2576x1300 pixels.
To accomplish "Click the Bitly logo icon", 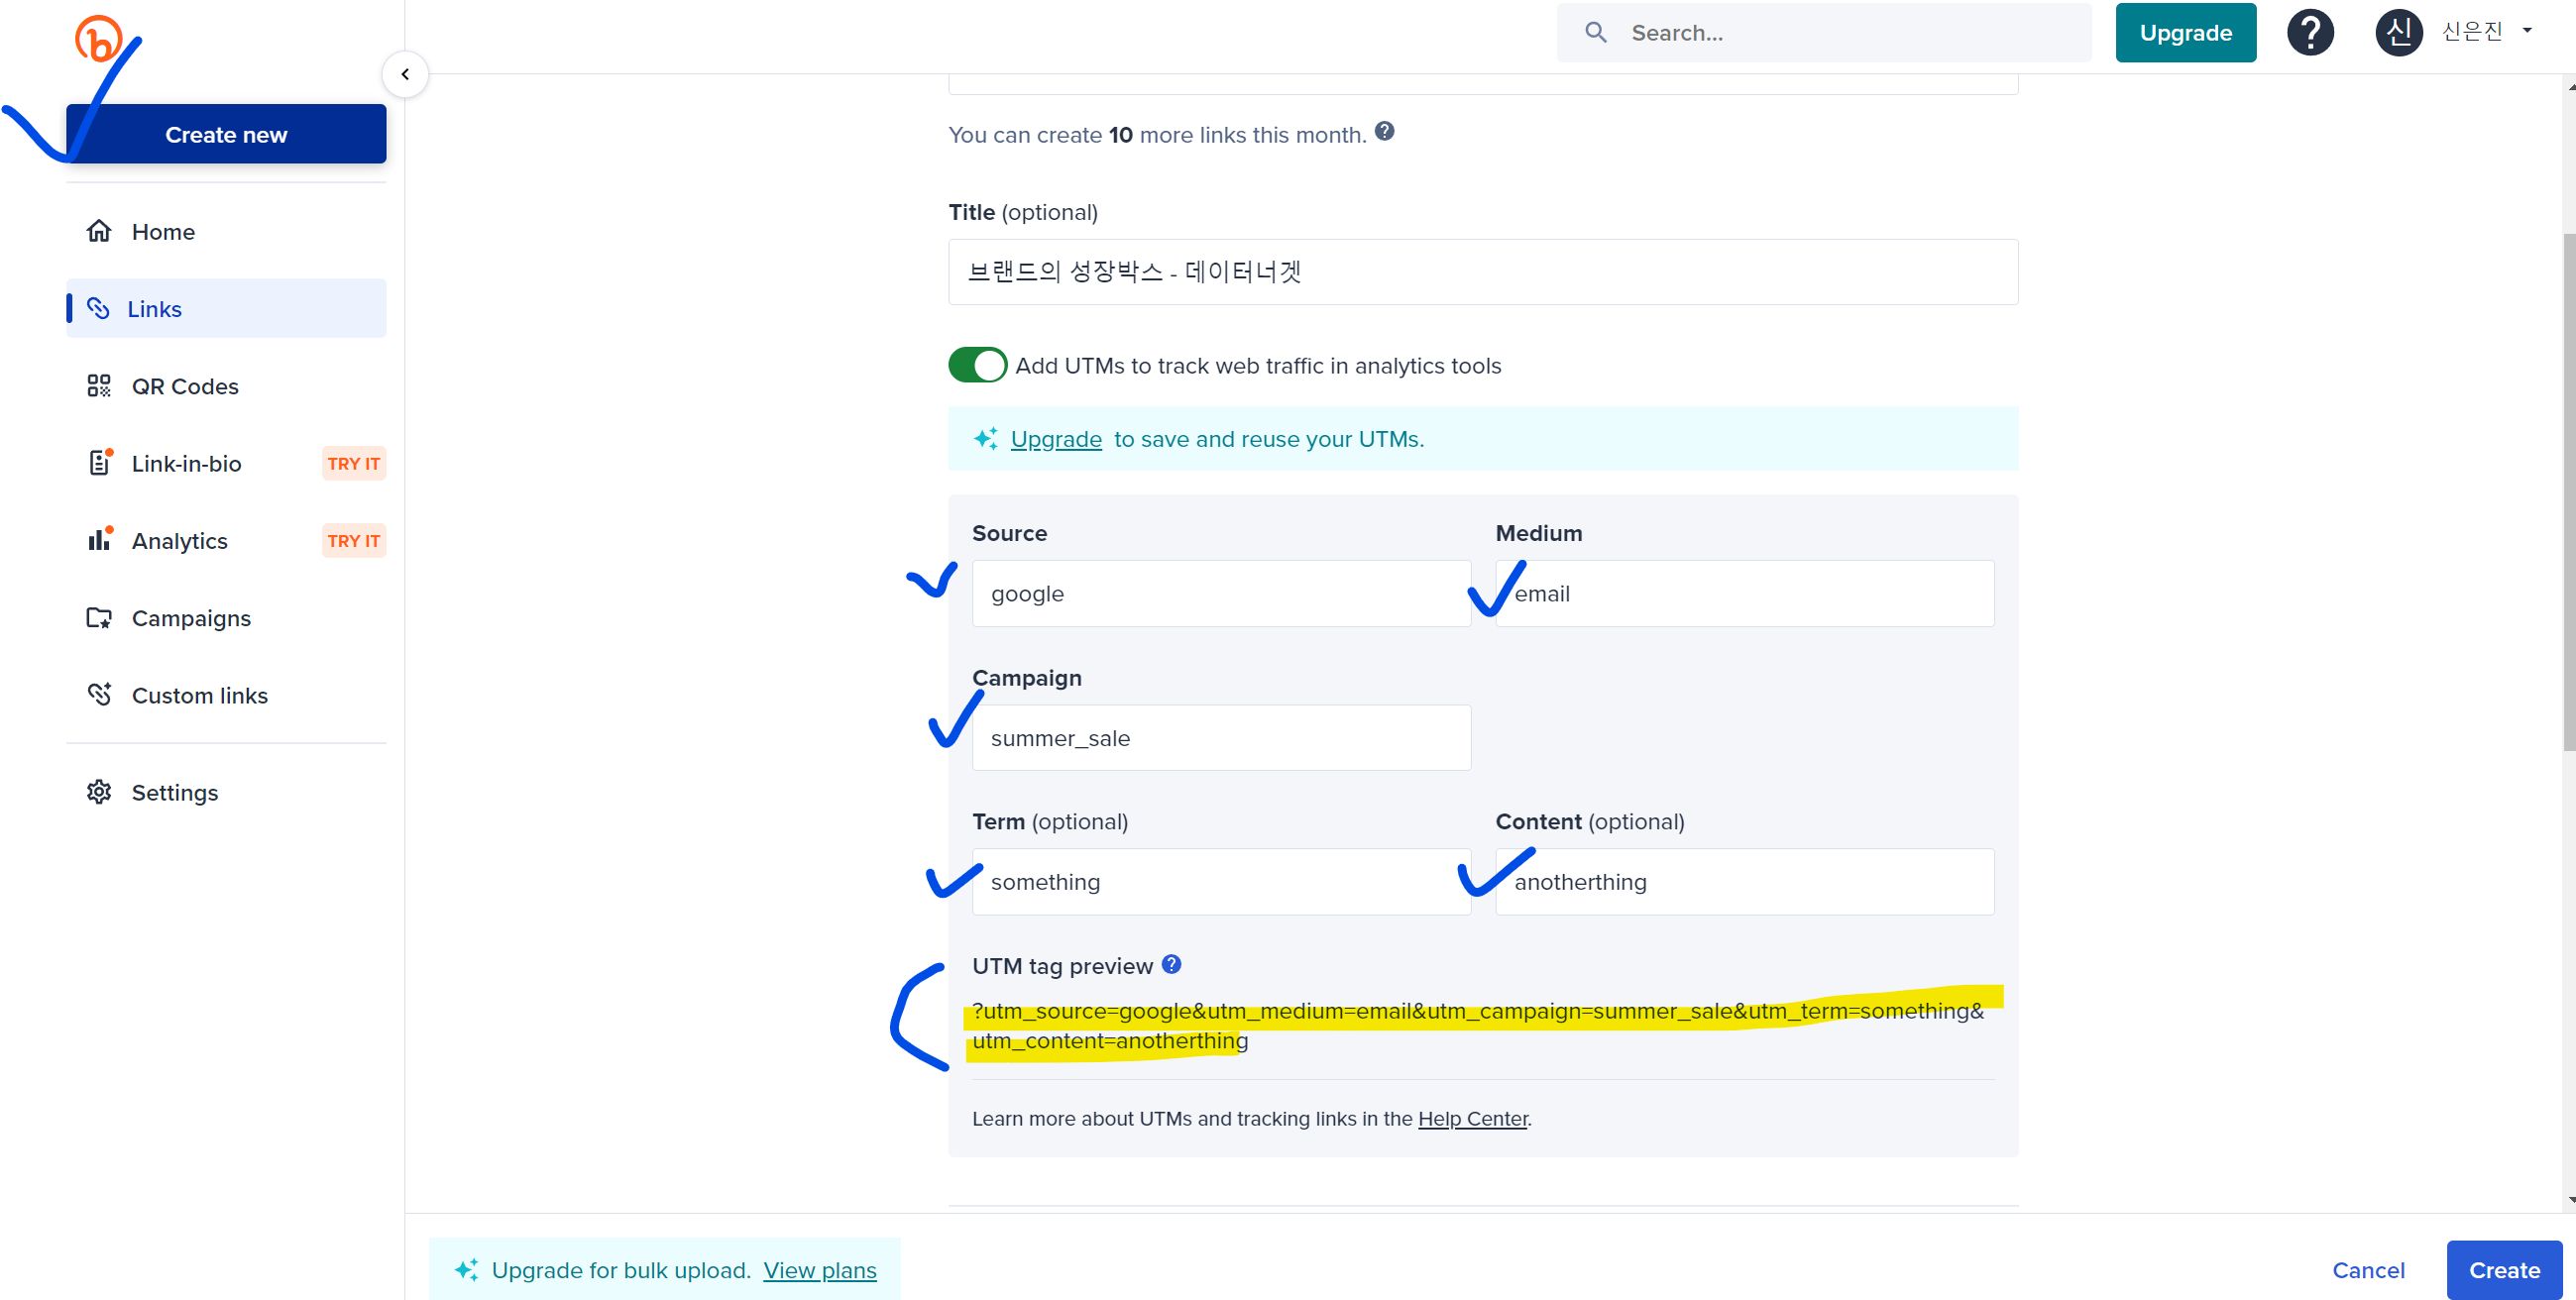I will click(98, 40).
